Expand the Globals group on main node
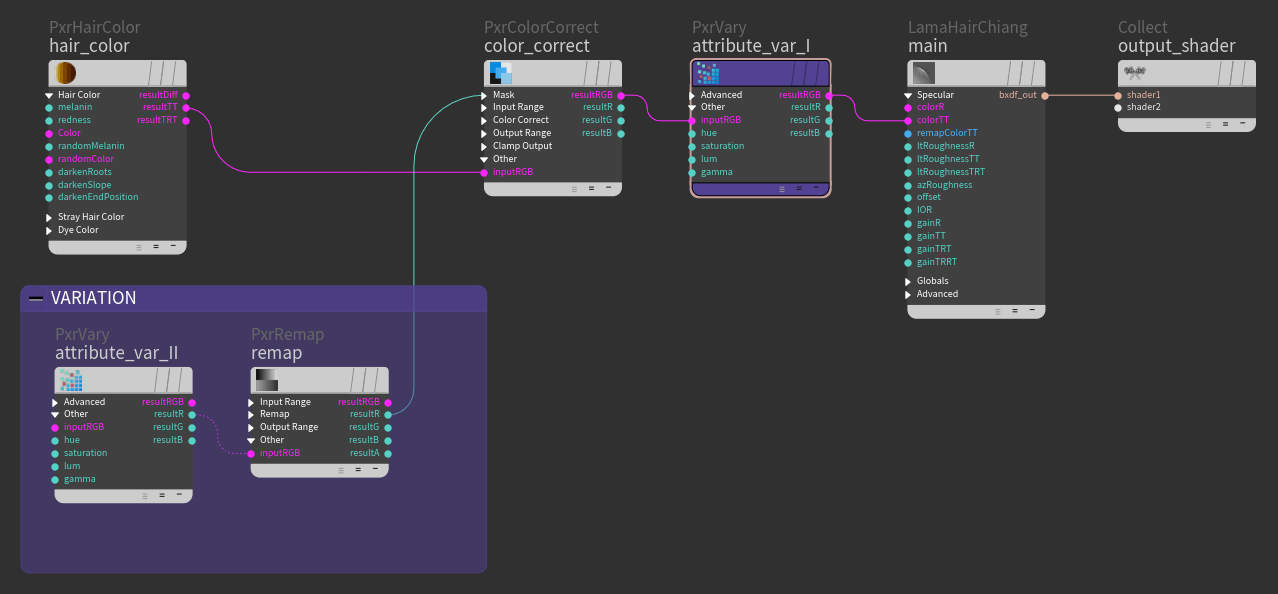1278x594 pixels. coord(908,281)
